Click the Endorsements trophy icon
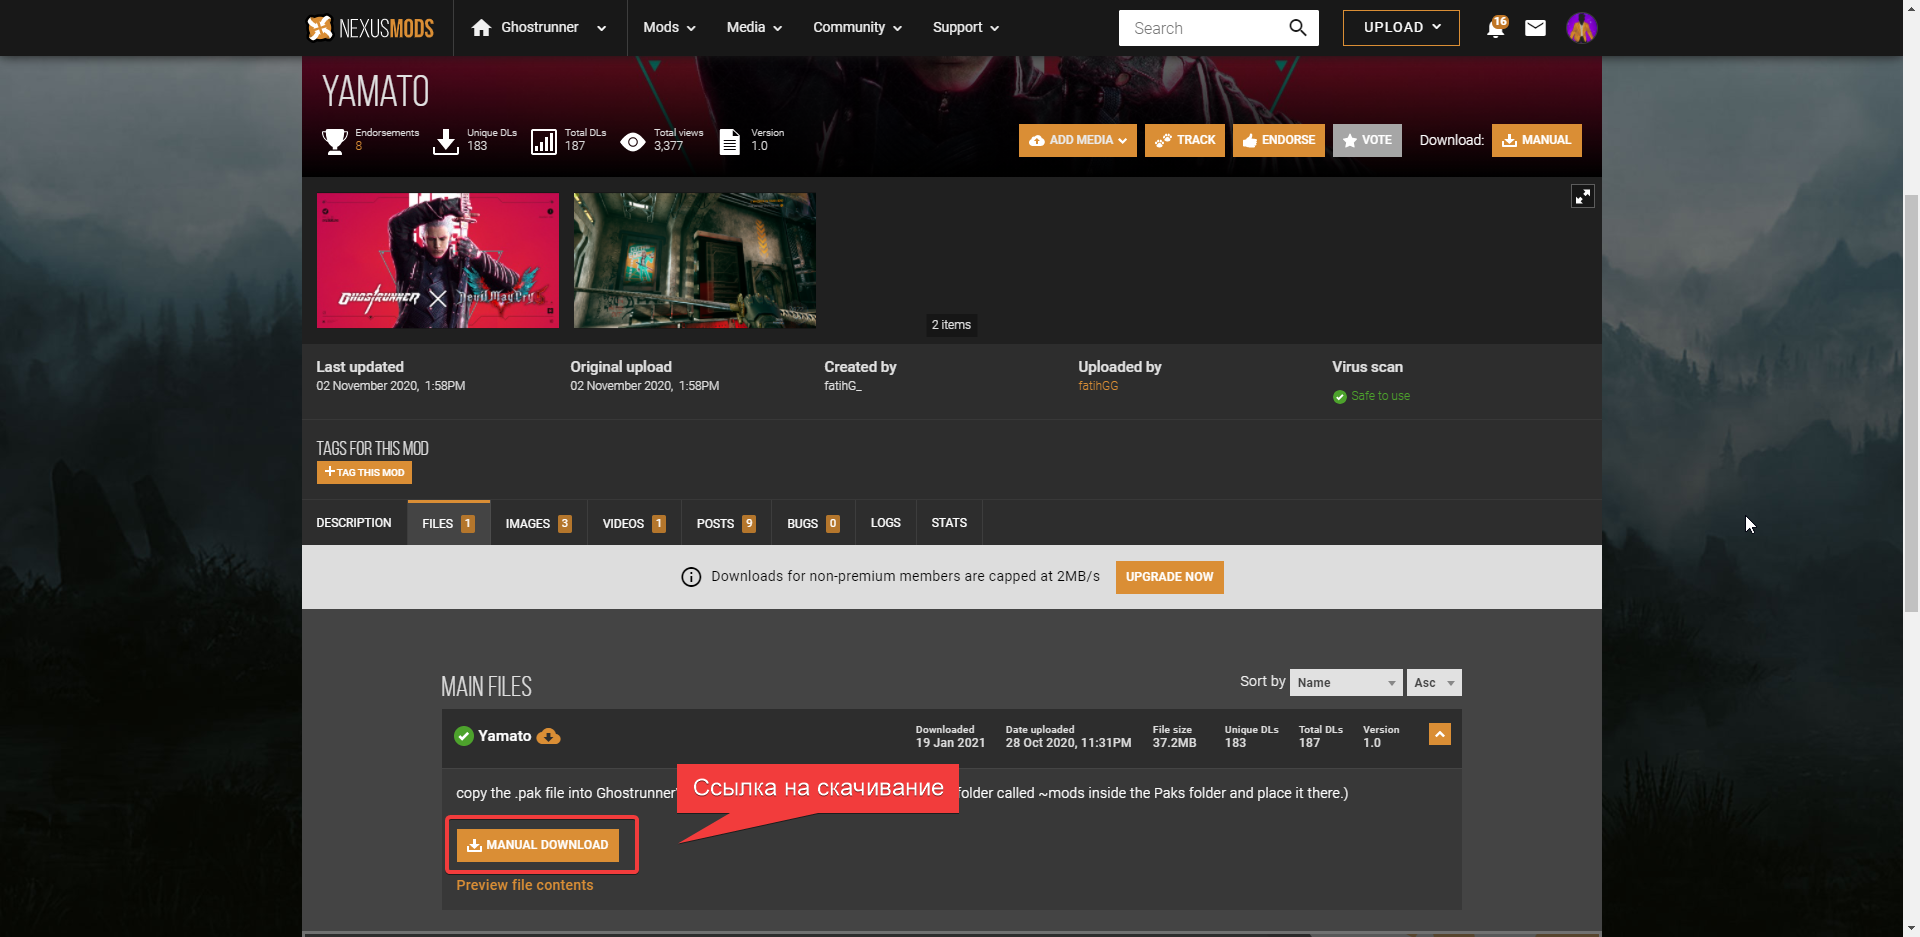 tap(335, 141)
